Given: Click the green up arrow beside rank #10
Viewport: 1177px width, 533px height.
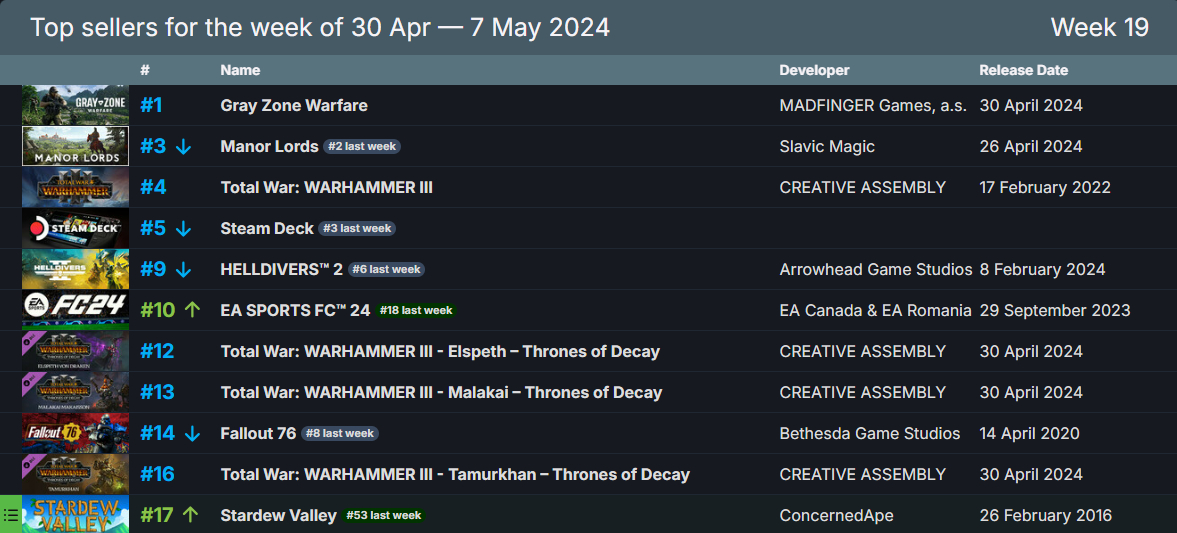Looking at the screenshot, I should tap(193, 309).
